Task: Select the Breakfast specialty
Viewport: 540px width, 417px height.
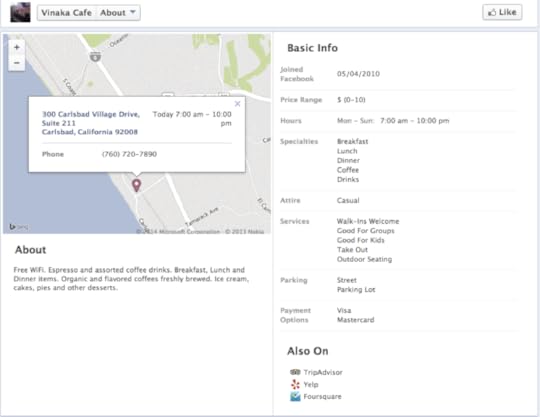Action: [352, 142]
